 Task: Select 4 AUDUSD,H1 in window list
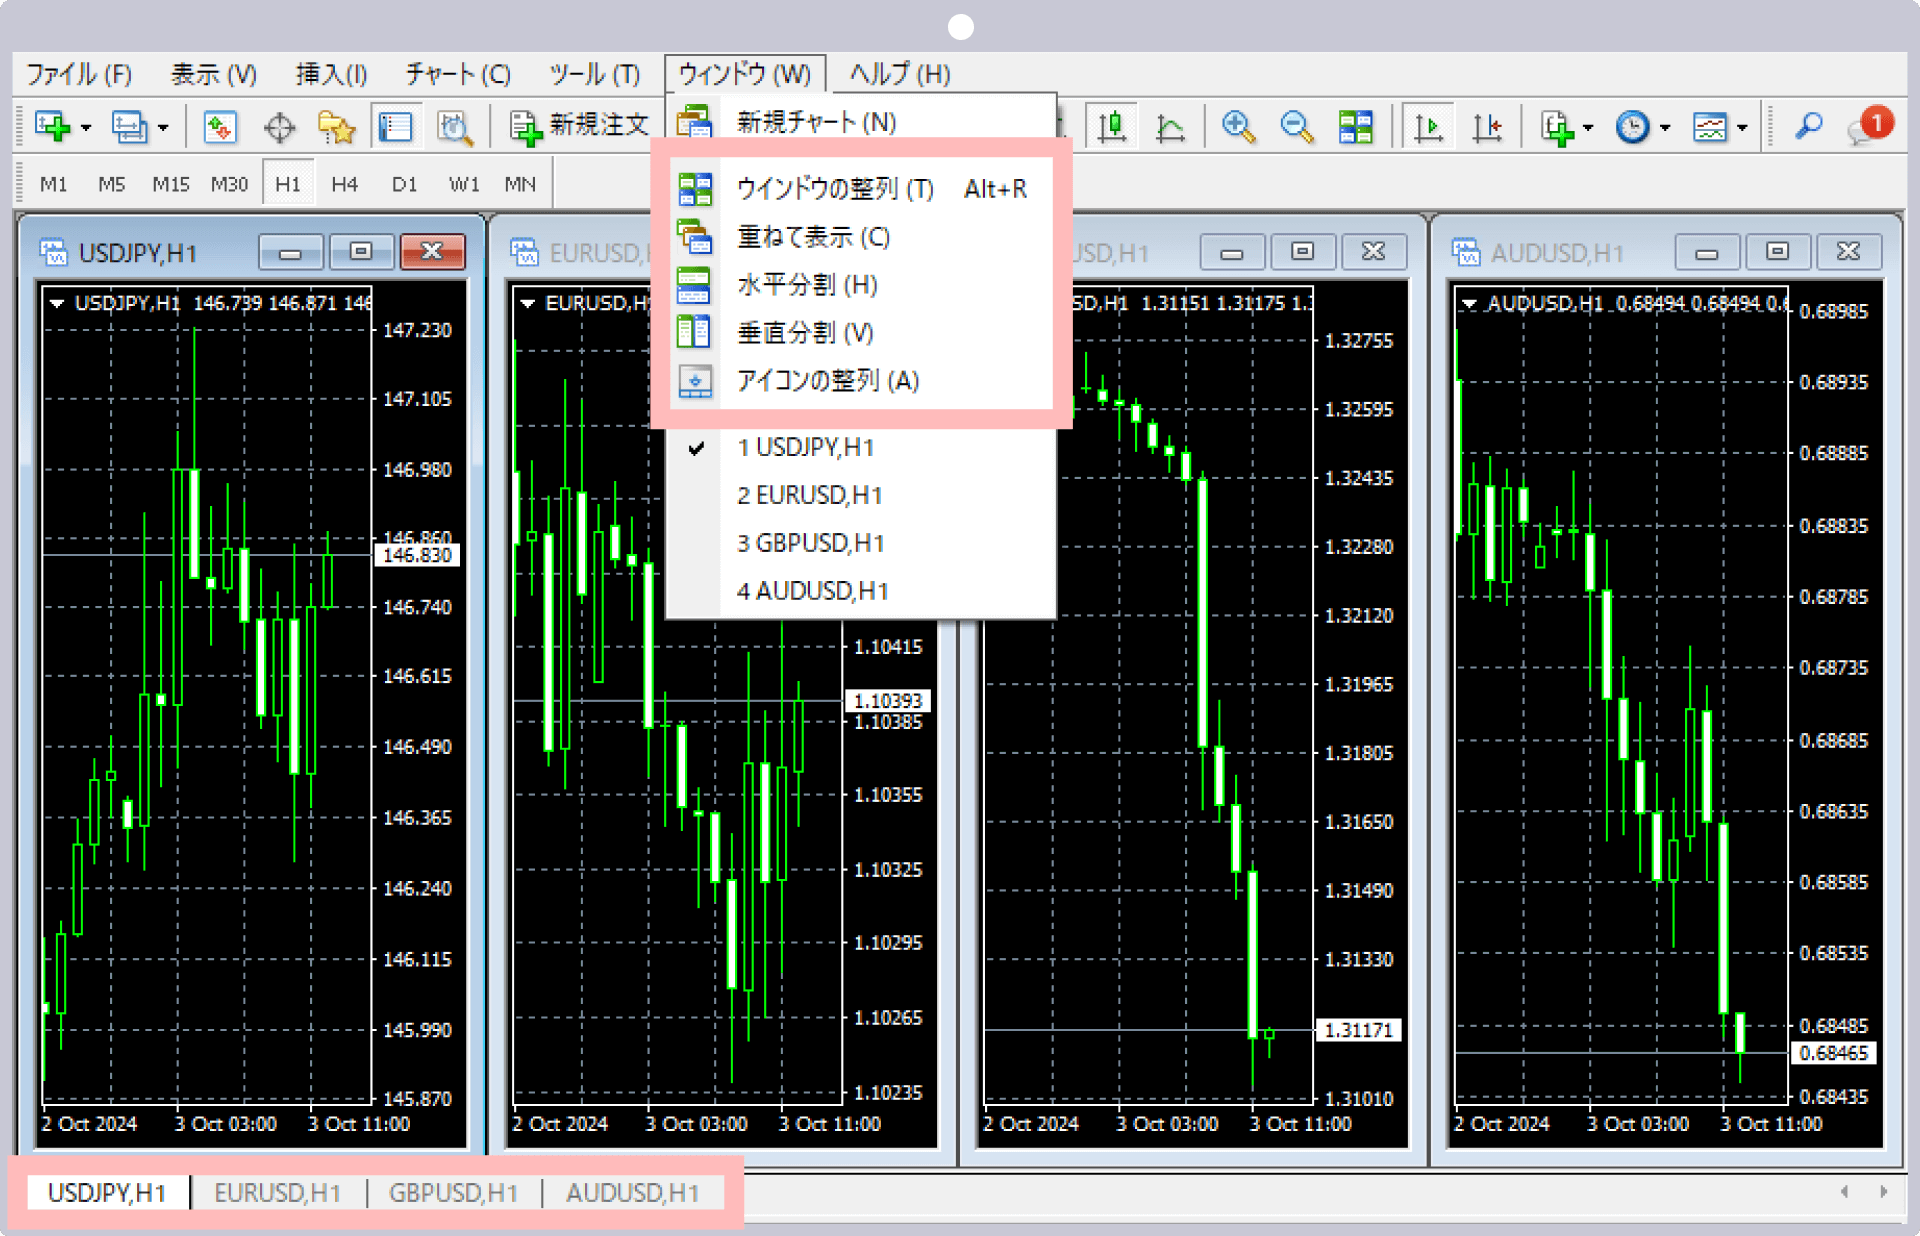[812, 591]
